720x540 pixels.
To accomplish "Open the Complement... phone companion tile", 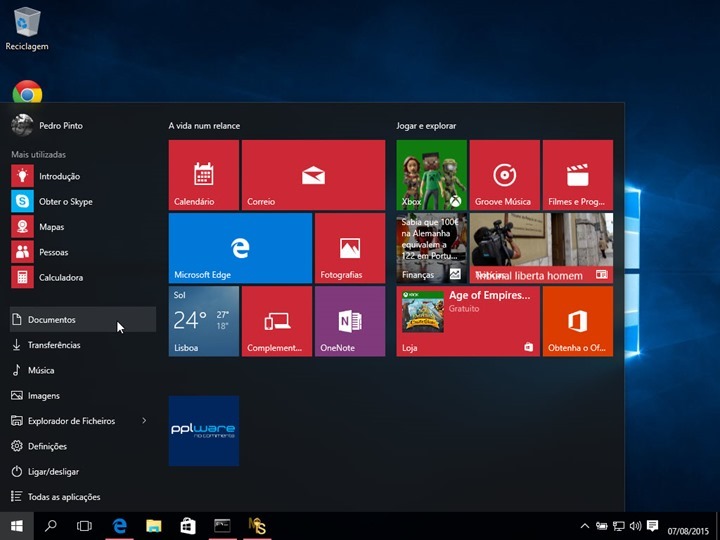I will tap(277, 321).
